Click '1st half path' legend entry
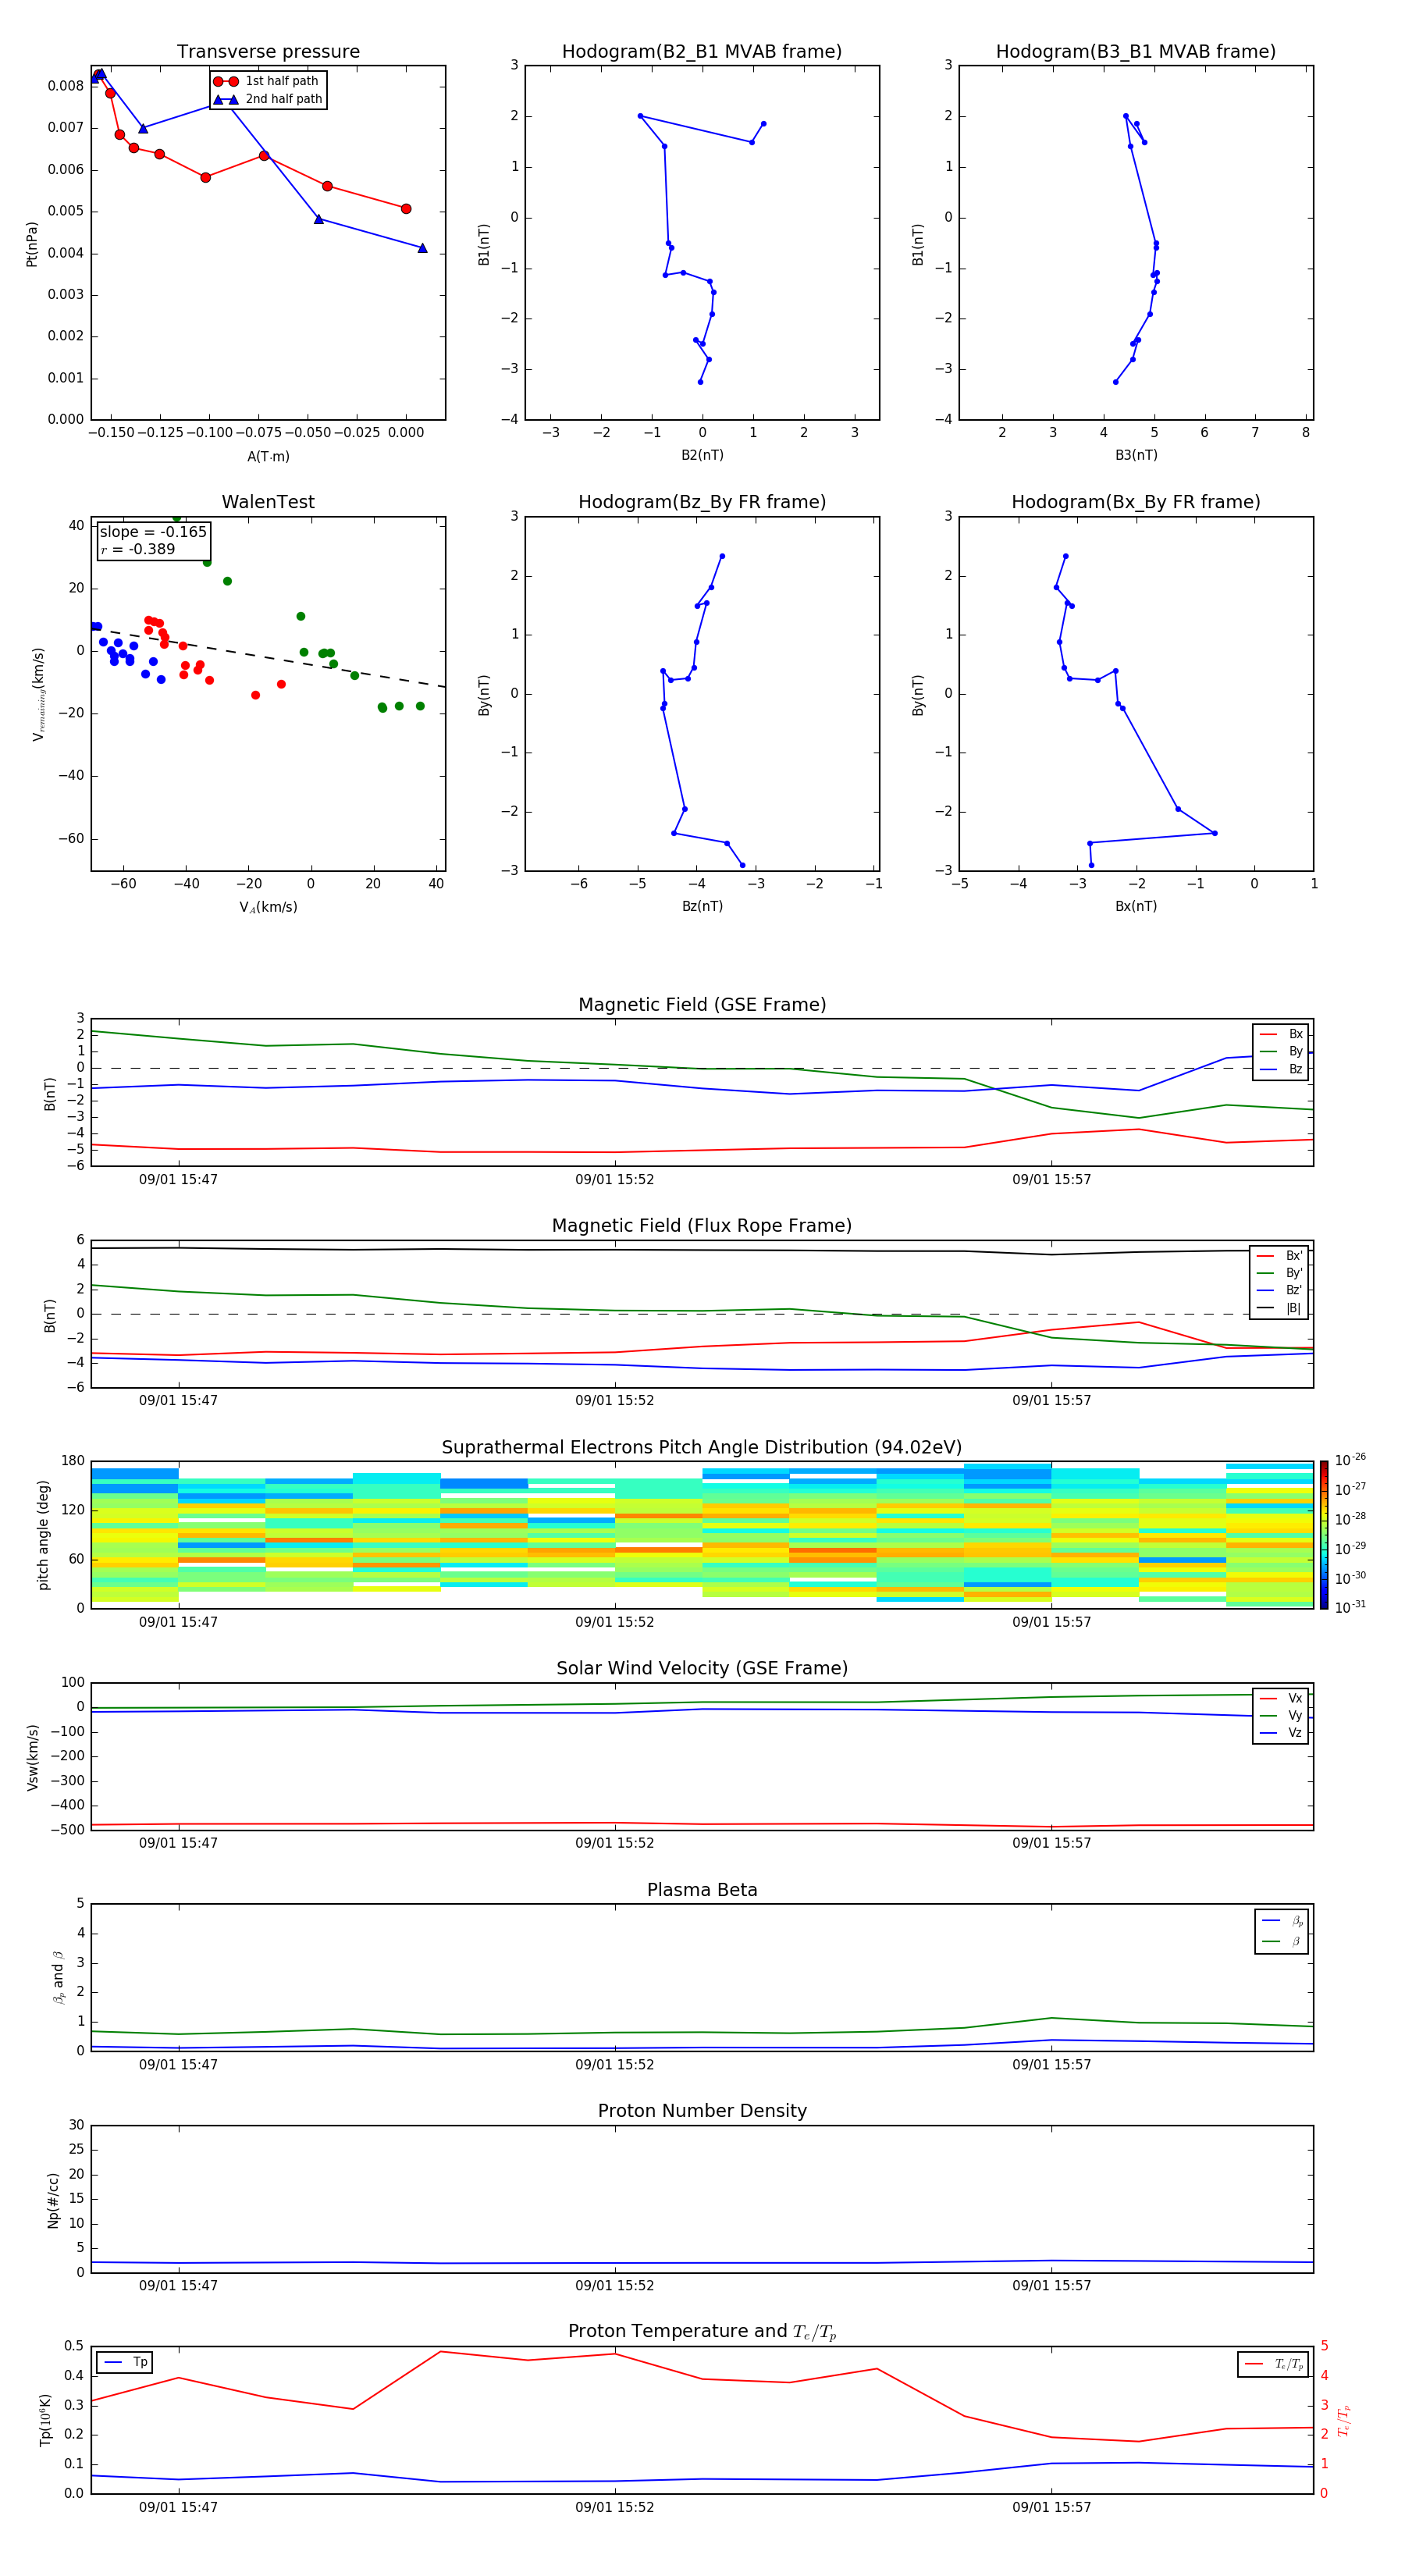This screenshot has height=2576, width=1405. 266,81
